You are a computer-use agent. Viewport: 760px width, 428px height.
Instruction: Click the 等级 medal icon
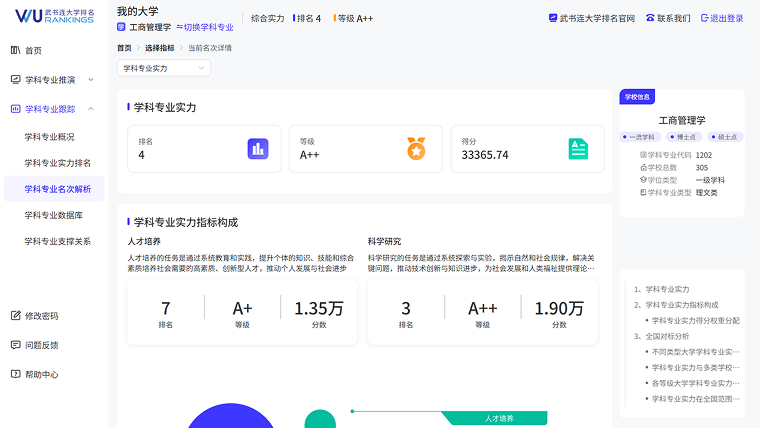click(416, 148)
